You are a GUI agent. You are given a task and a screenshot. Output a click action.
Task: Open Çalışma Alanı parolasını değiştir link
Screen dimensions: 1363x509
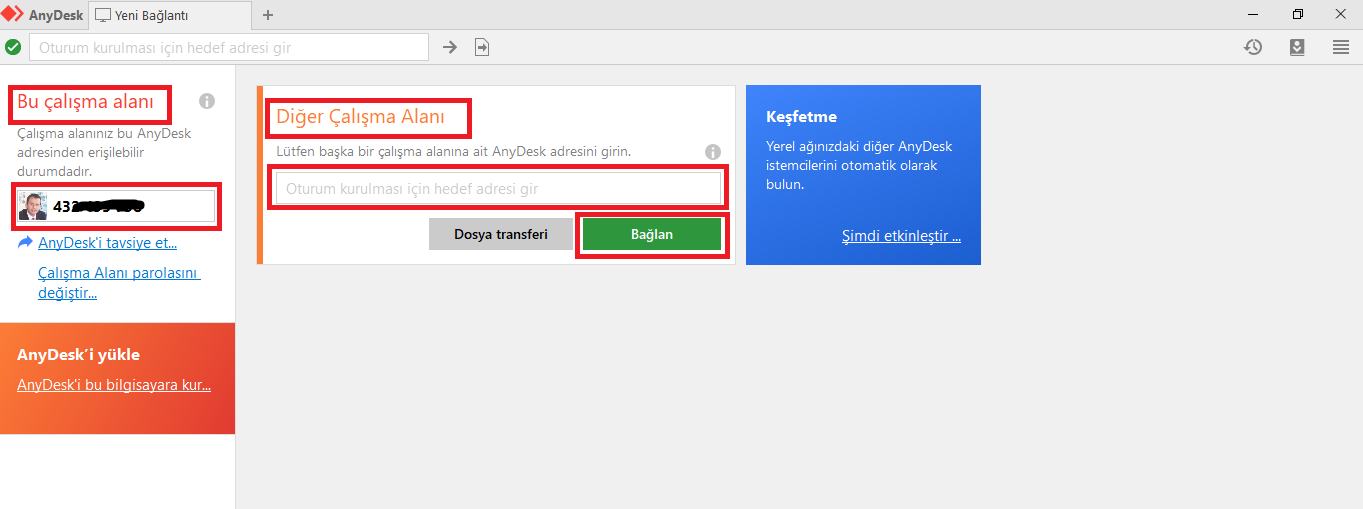pos(119,283)
